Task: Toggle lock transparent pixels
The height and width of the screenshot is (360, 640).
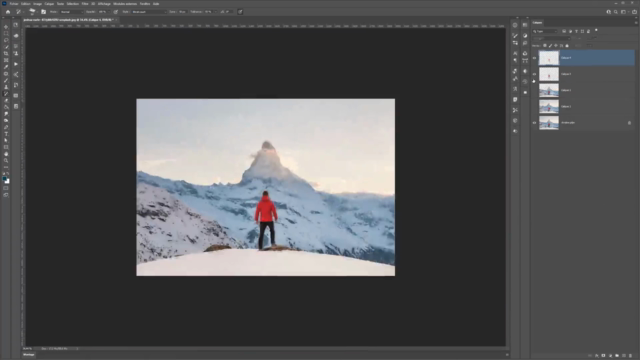Action: pos(545,46)
